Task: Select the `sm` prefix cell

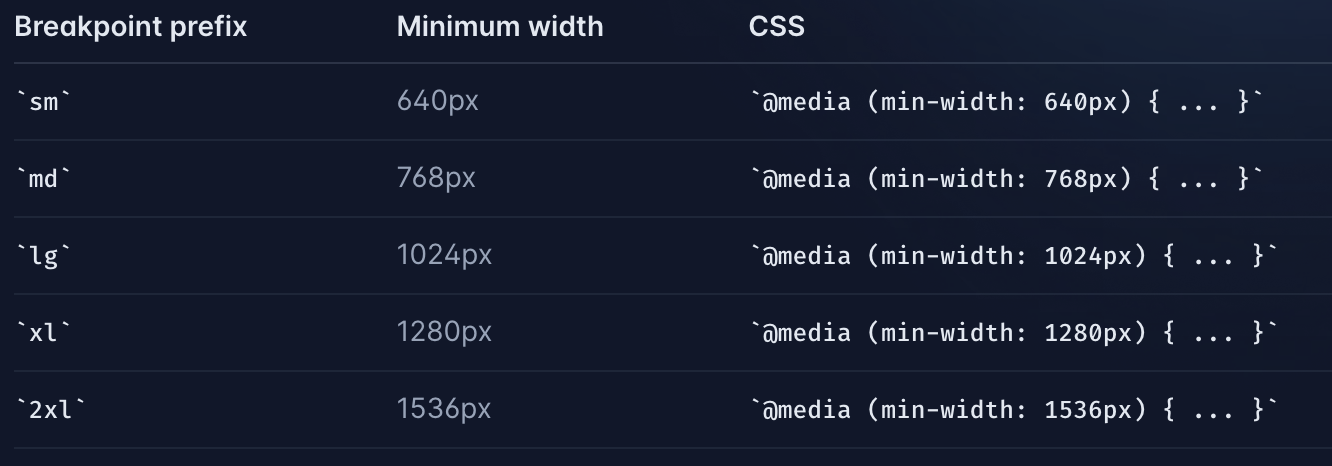Action: pyautogui.click(x=43, y=102)
